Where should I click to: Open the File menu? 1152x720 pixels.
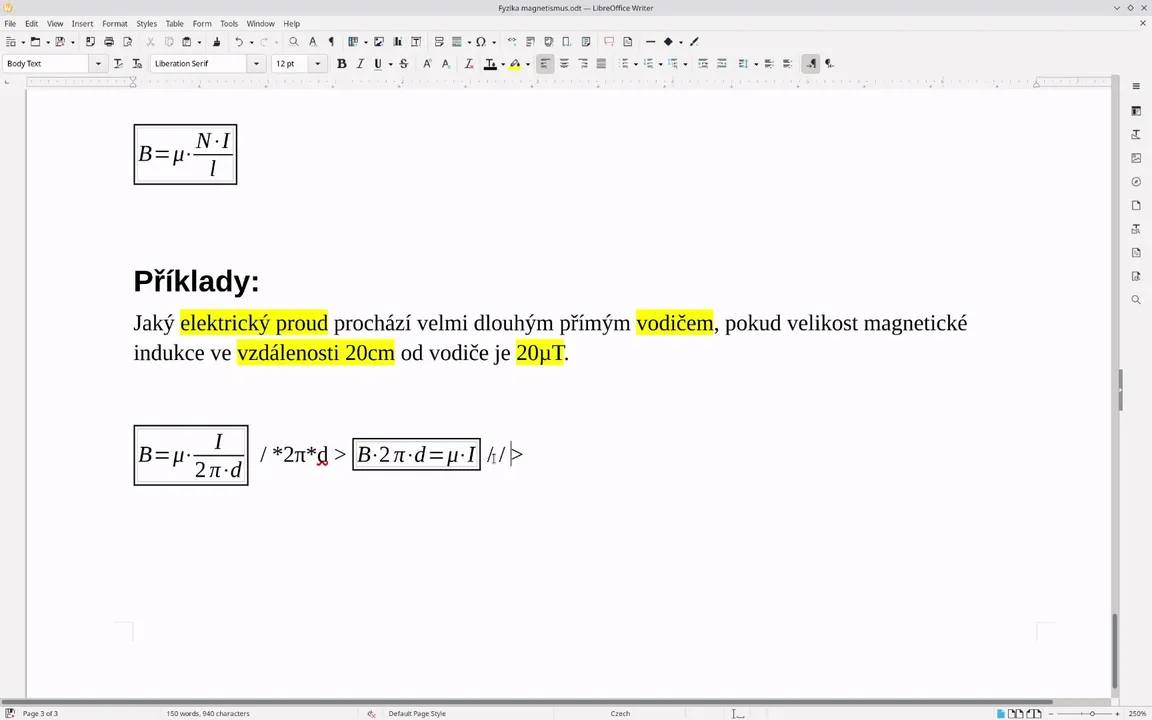[10, 24]
